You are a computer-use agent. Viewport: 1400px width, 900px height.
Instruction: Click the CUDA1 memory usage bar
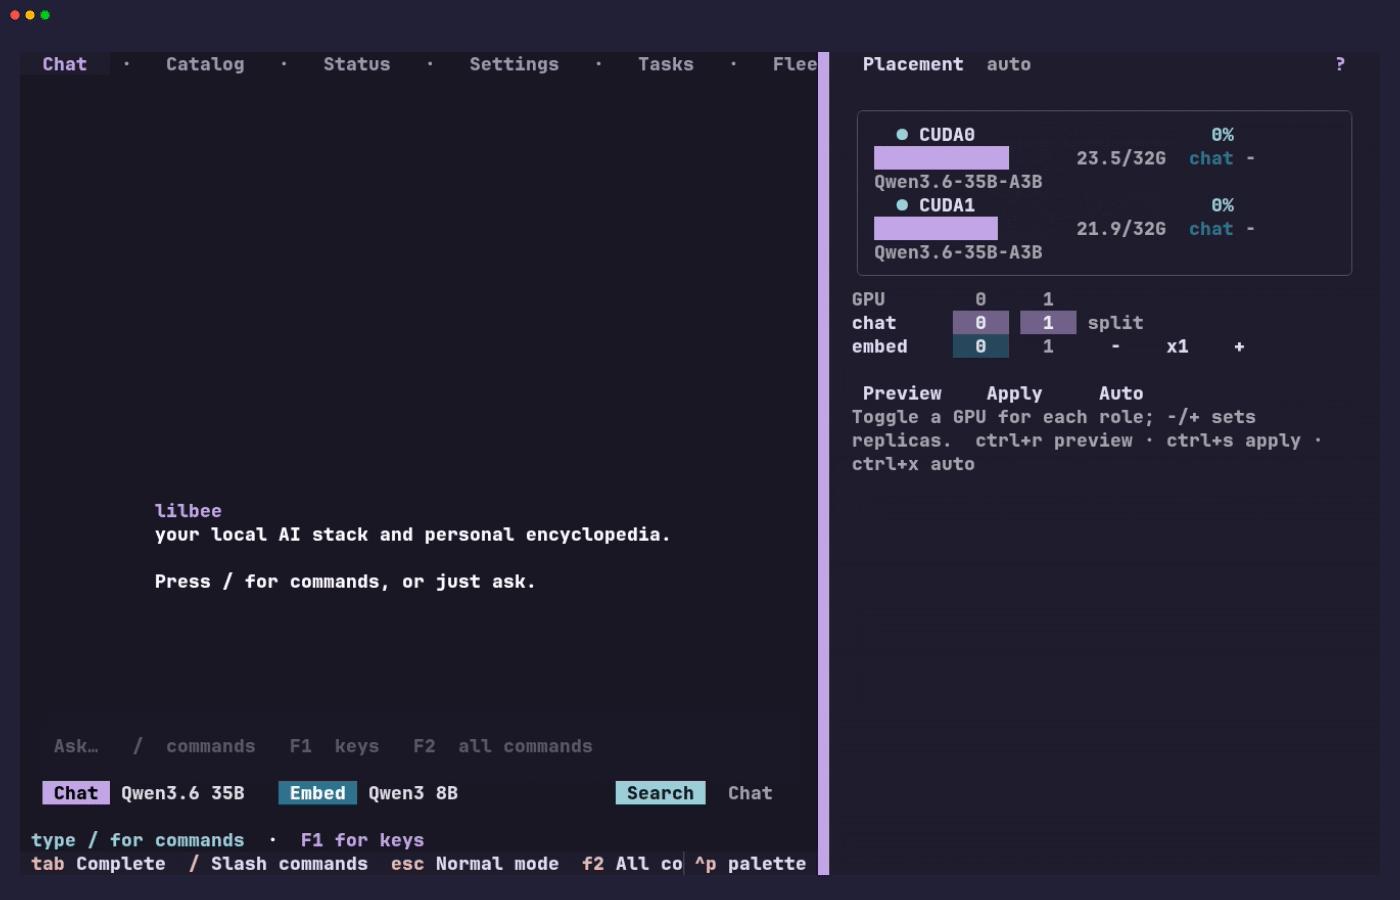click(x=936, y=229)
